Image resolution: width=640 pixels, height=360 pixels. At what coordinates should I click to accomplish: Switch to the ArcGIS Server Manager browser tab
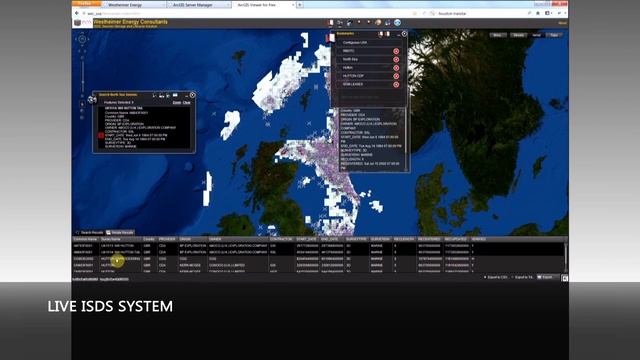tap(199, 5)
